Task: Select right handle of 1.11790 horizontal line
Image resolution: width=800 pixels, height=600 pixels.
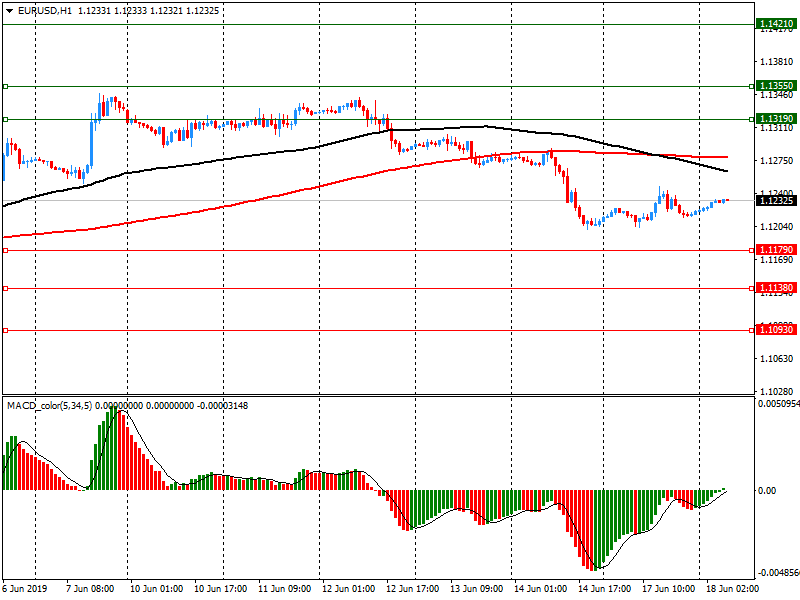Action: [752, 251]
